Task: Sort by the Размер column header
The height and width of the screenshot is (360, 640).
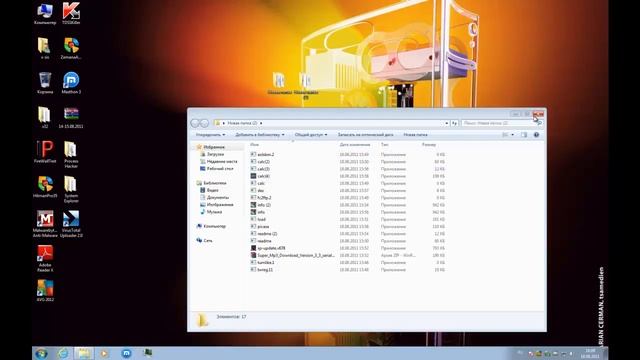Action: 429,144
